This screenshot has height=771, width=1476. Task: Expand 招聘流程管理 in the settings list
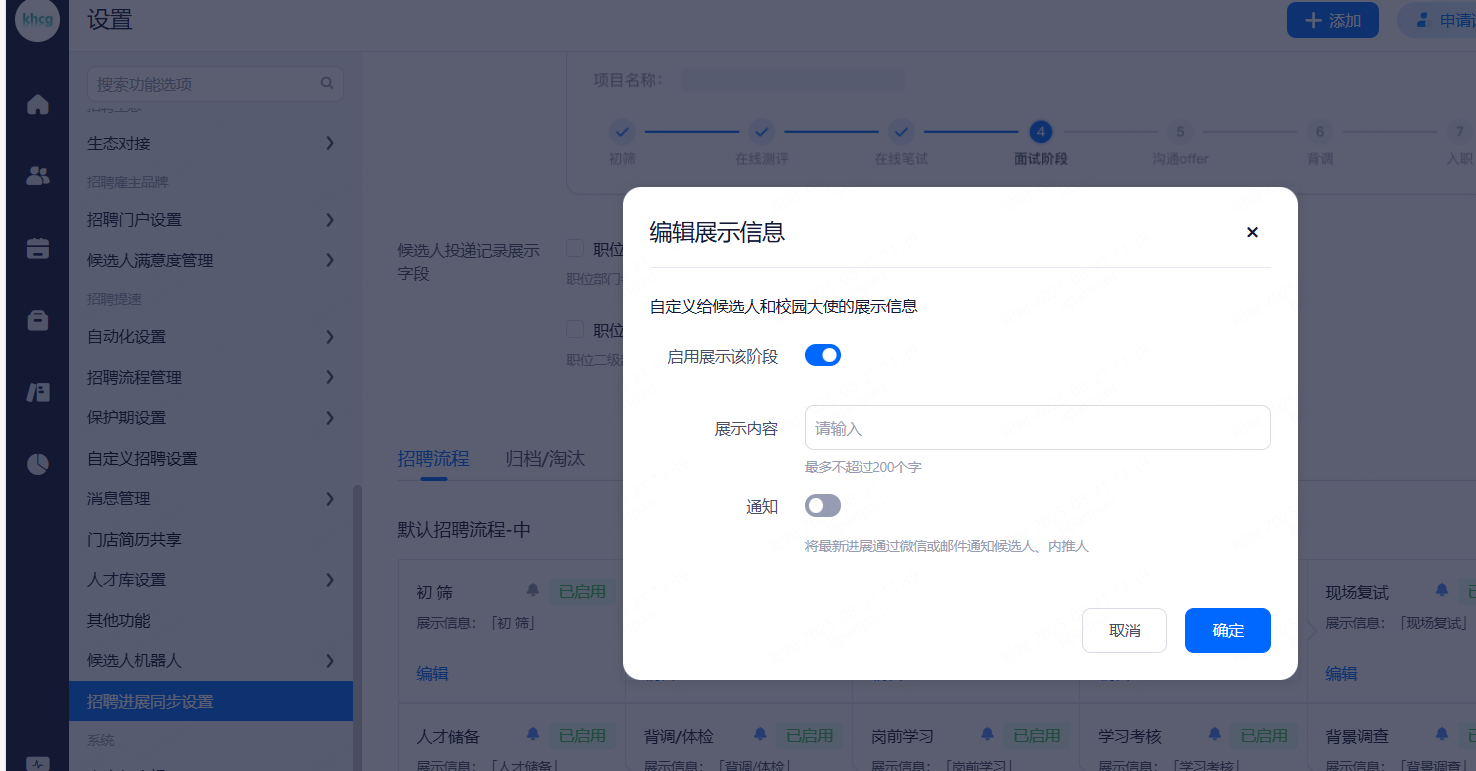click(210, 378)
